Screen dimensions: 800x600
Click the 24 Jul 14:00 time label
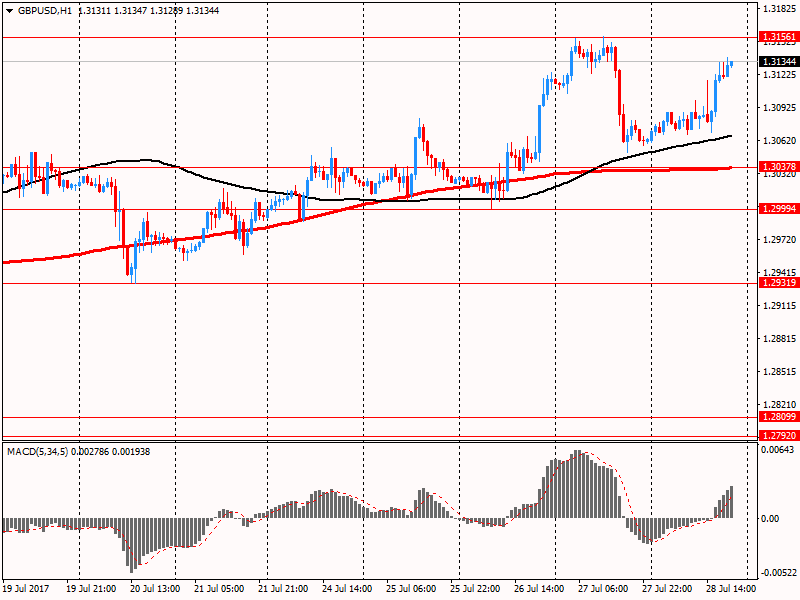(x=347, y=589)
